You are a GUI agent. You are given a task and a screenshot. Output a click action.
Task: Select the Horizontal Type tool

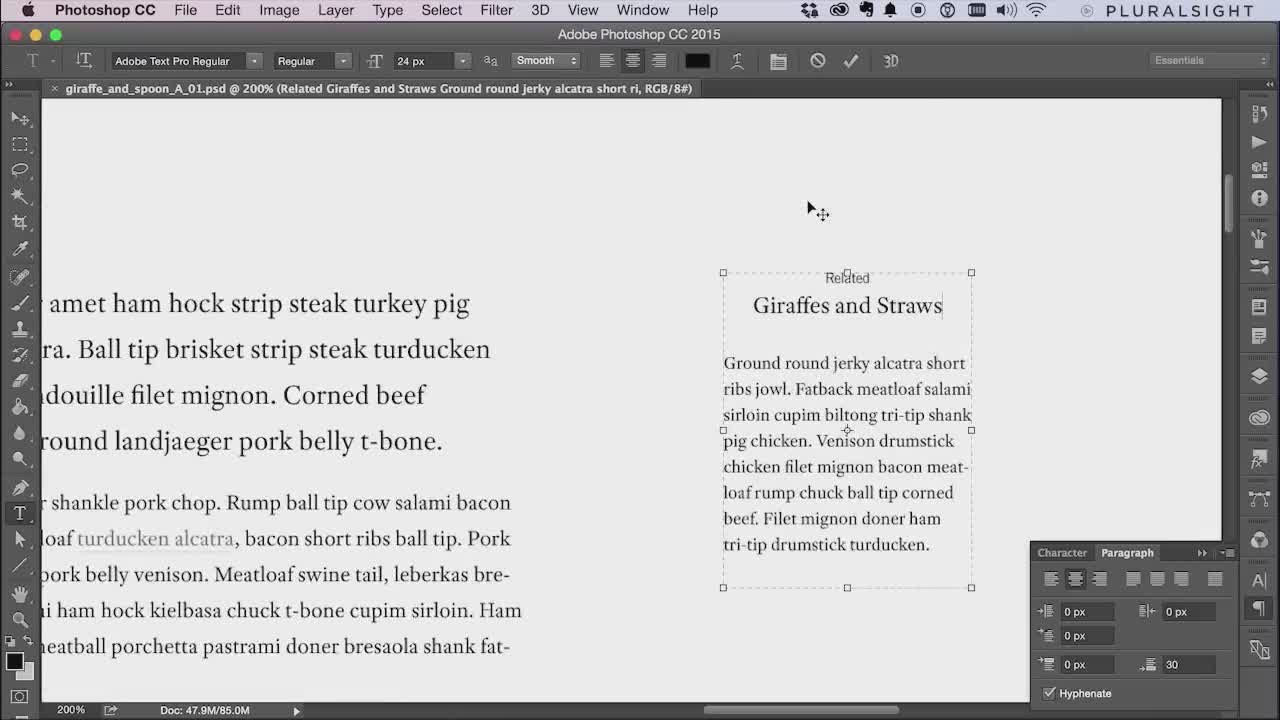pyautogui.click(x=19, y=513)
